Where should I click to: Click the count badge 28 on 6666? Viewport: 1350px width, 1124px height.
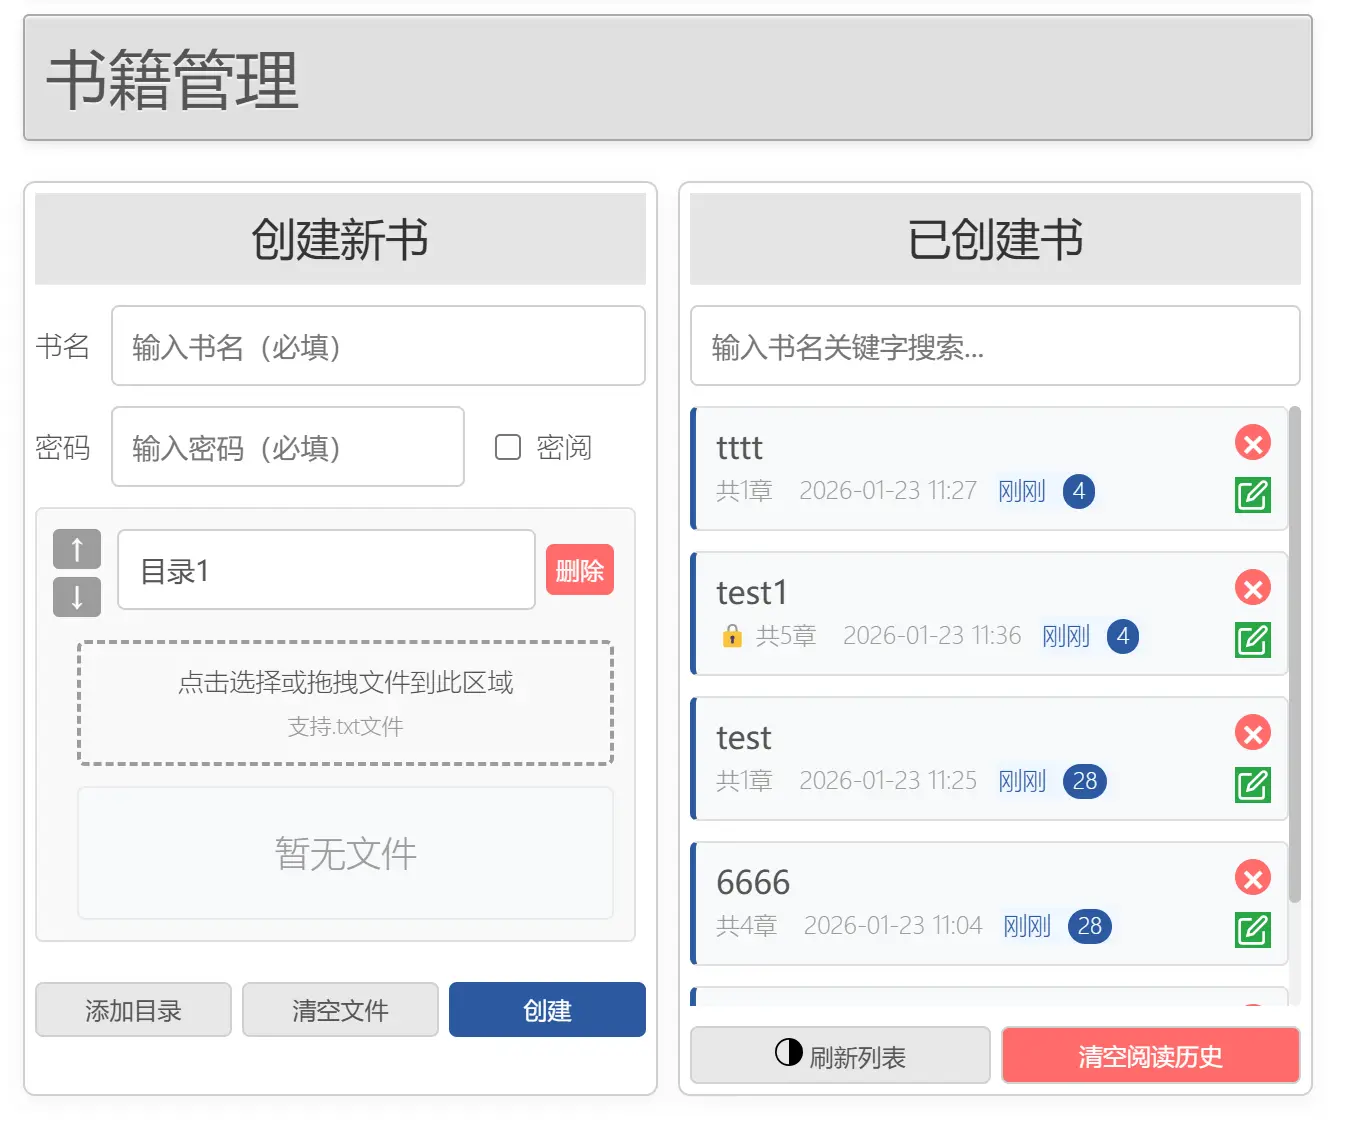click(x=1089, y=926)
